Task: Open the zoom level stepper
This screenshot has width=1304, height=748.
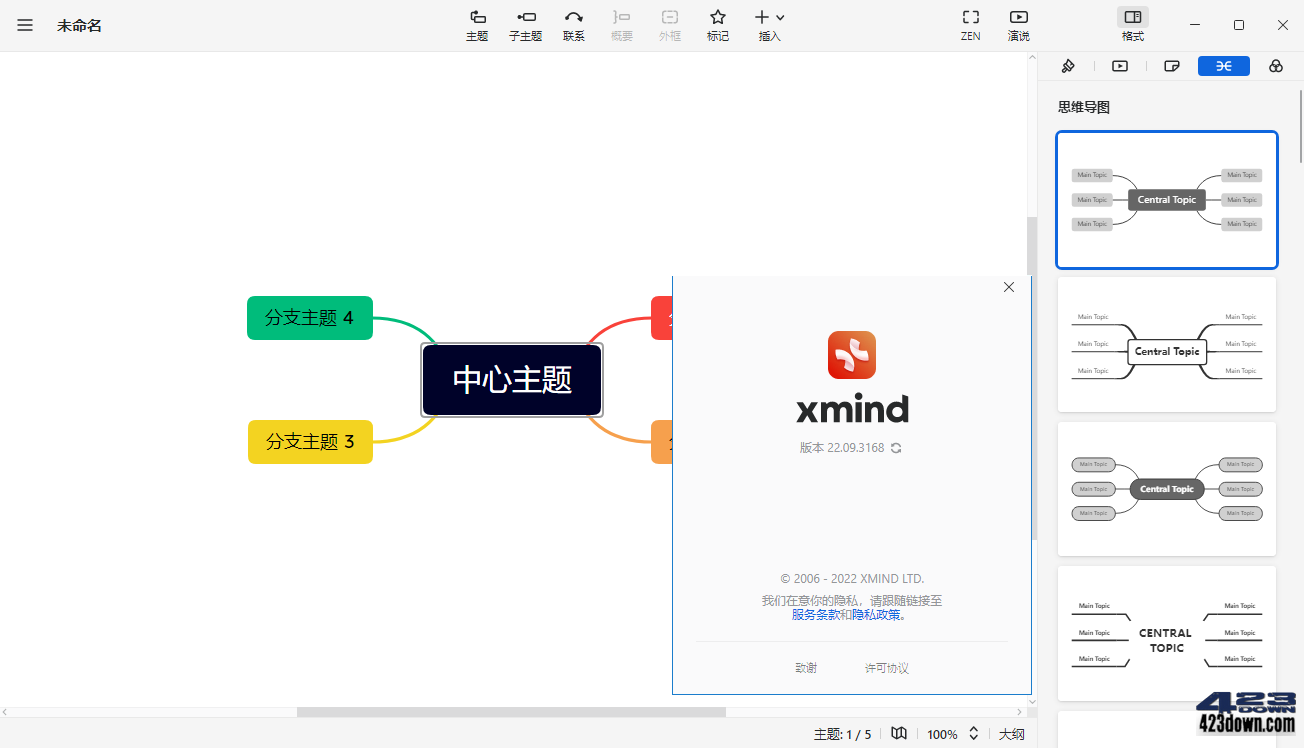Action: [x=971, y=733]
